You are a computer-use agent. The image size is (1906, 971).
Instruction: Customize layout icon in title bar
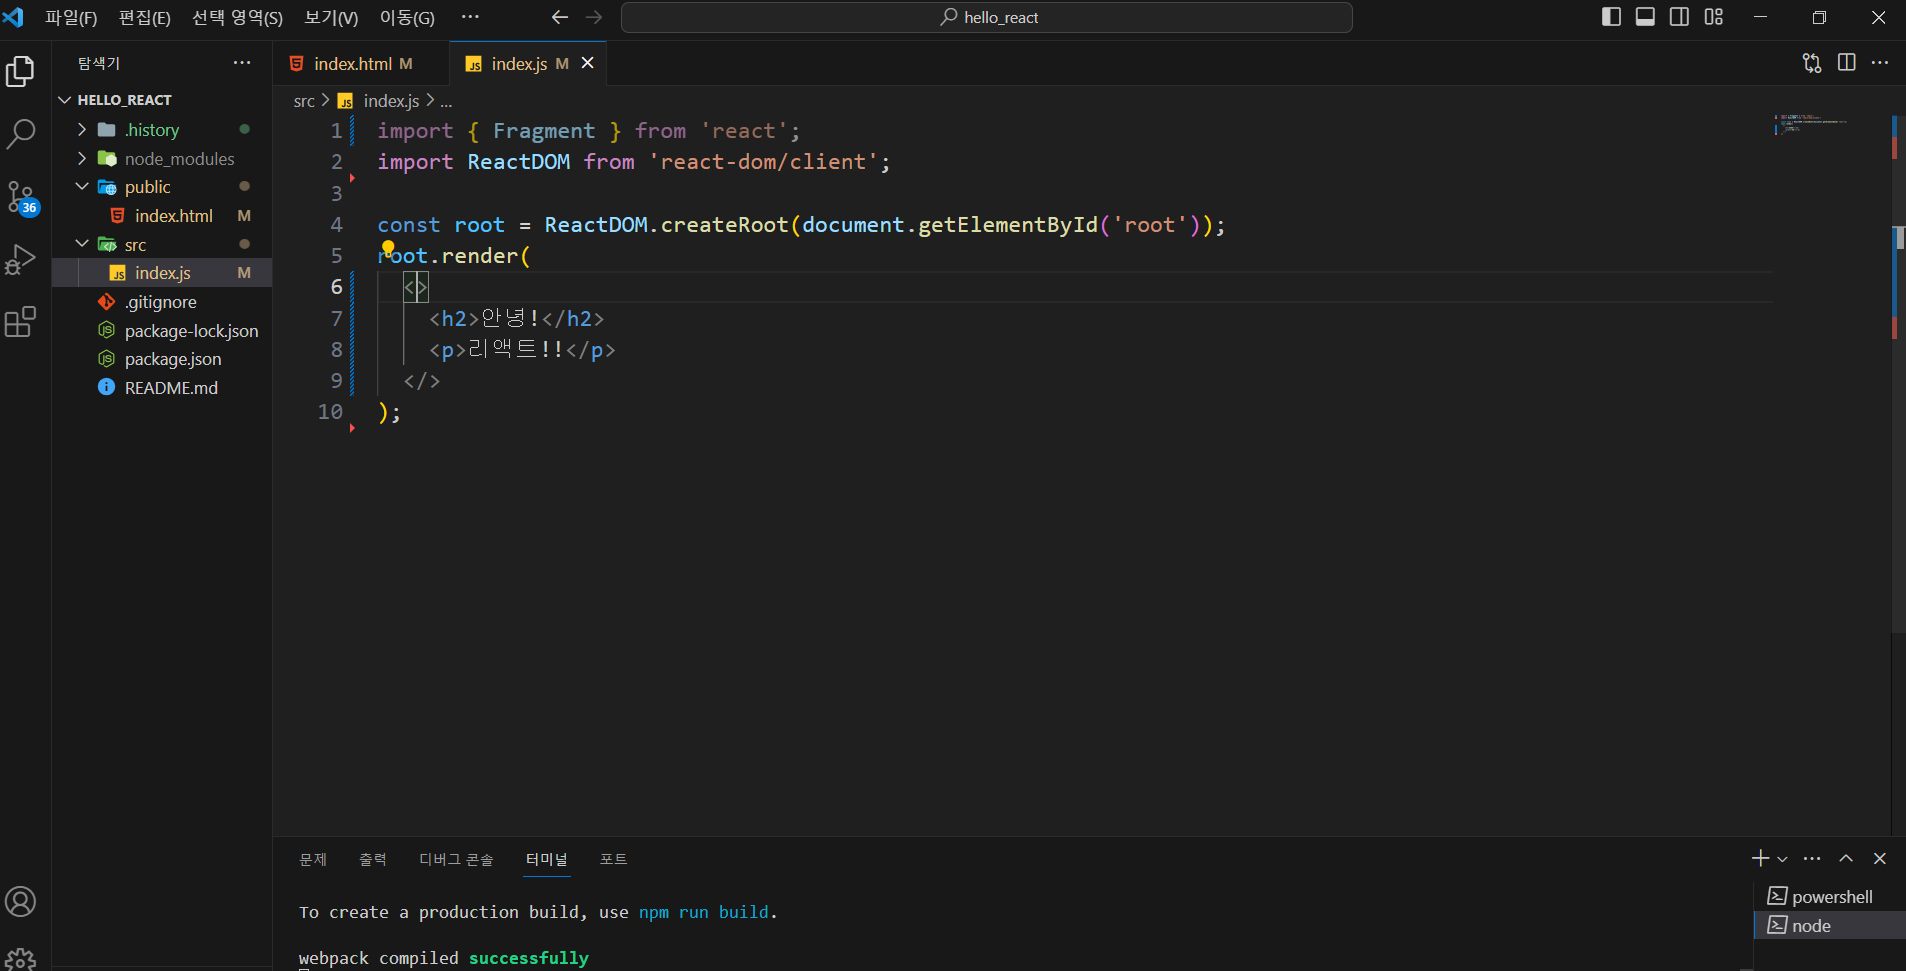1714,17
